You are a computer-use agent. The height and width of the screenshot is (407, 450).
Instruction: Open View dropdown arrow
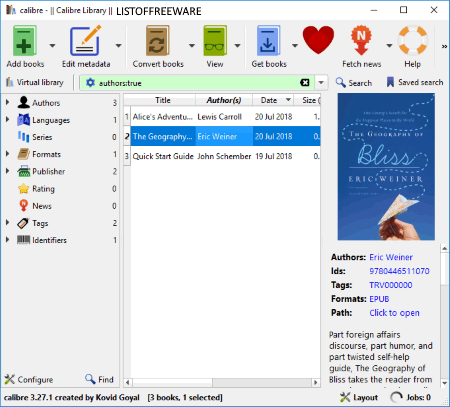pyautogui.click(x=237, y=45)
